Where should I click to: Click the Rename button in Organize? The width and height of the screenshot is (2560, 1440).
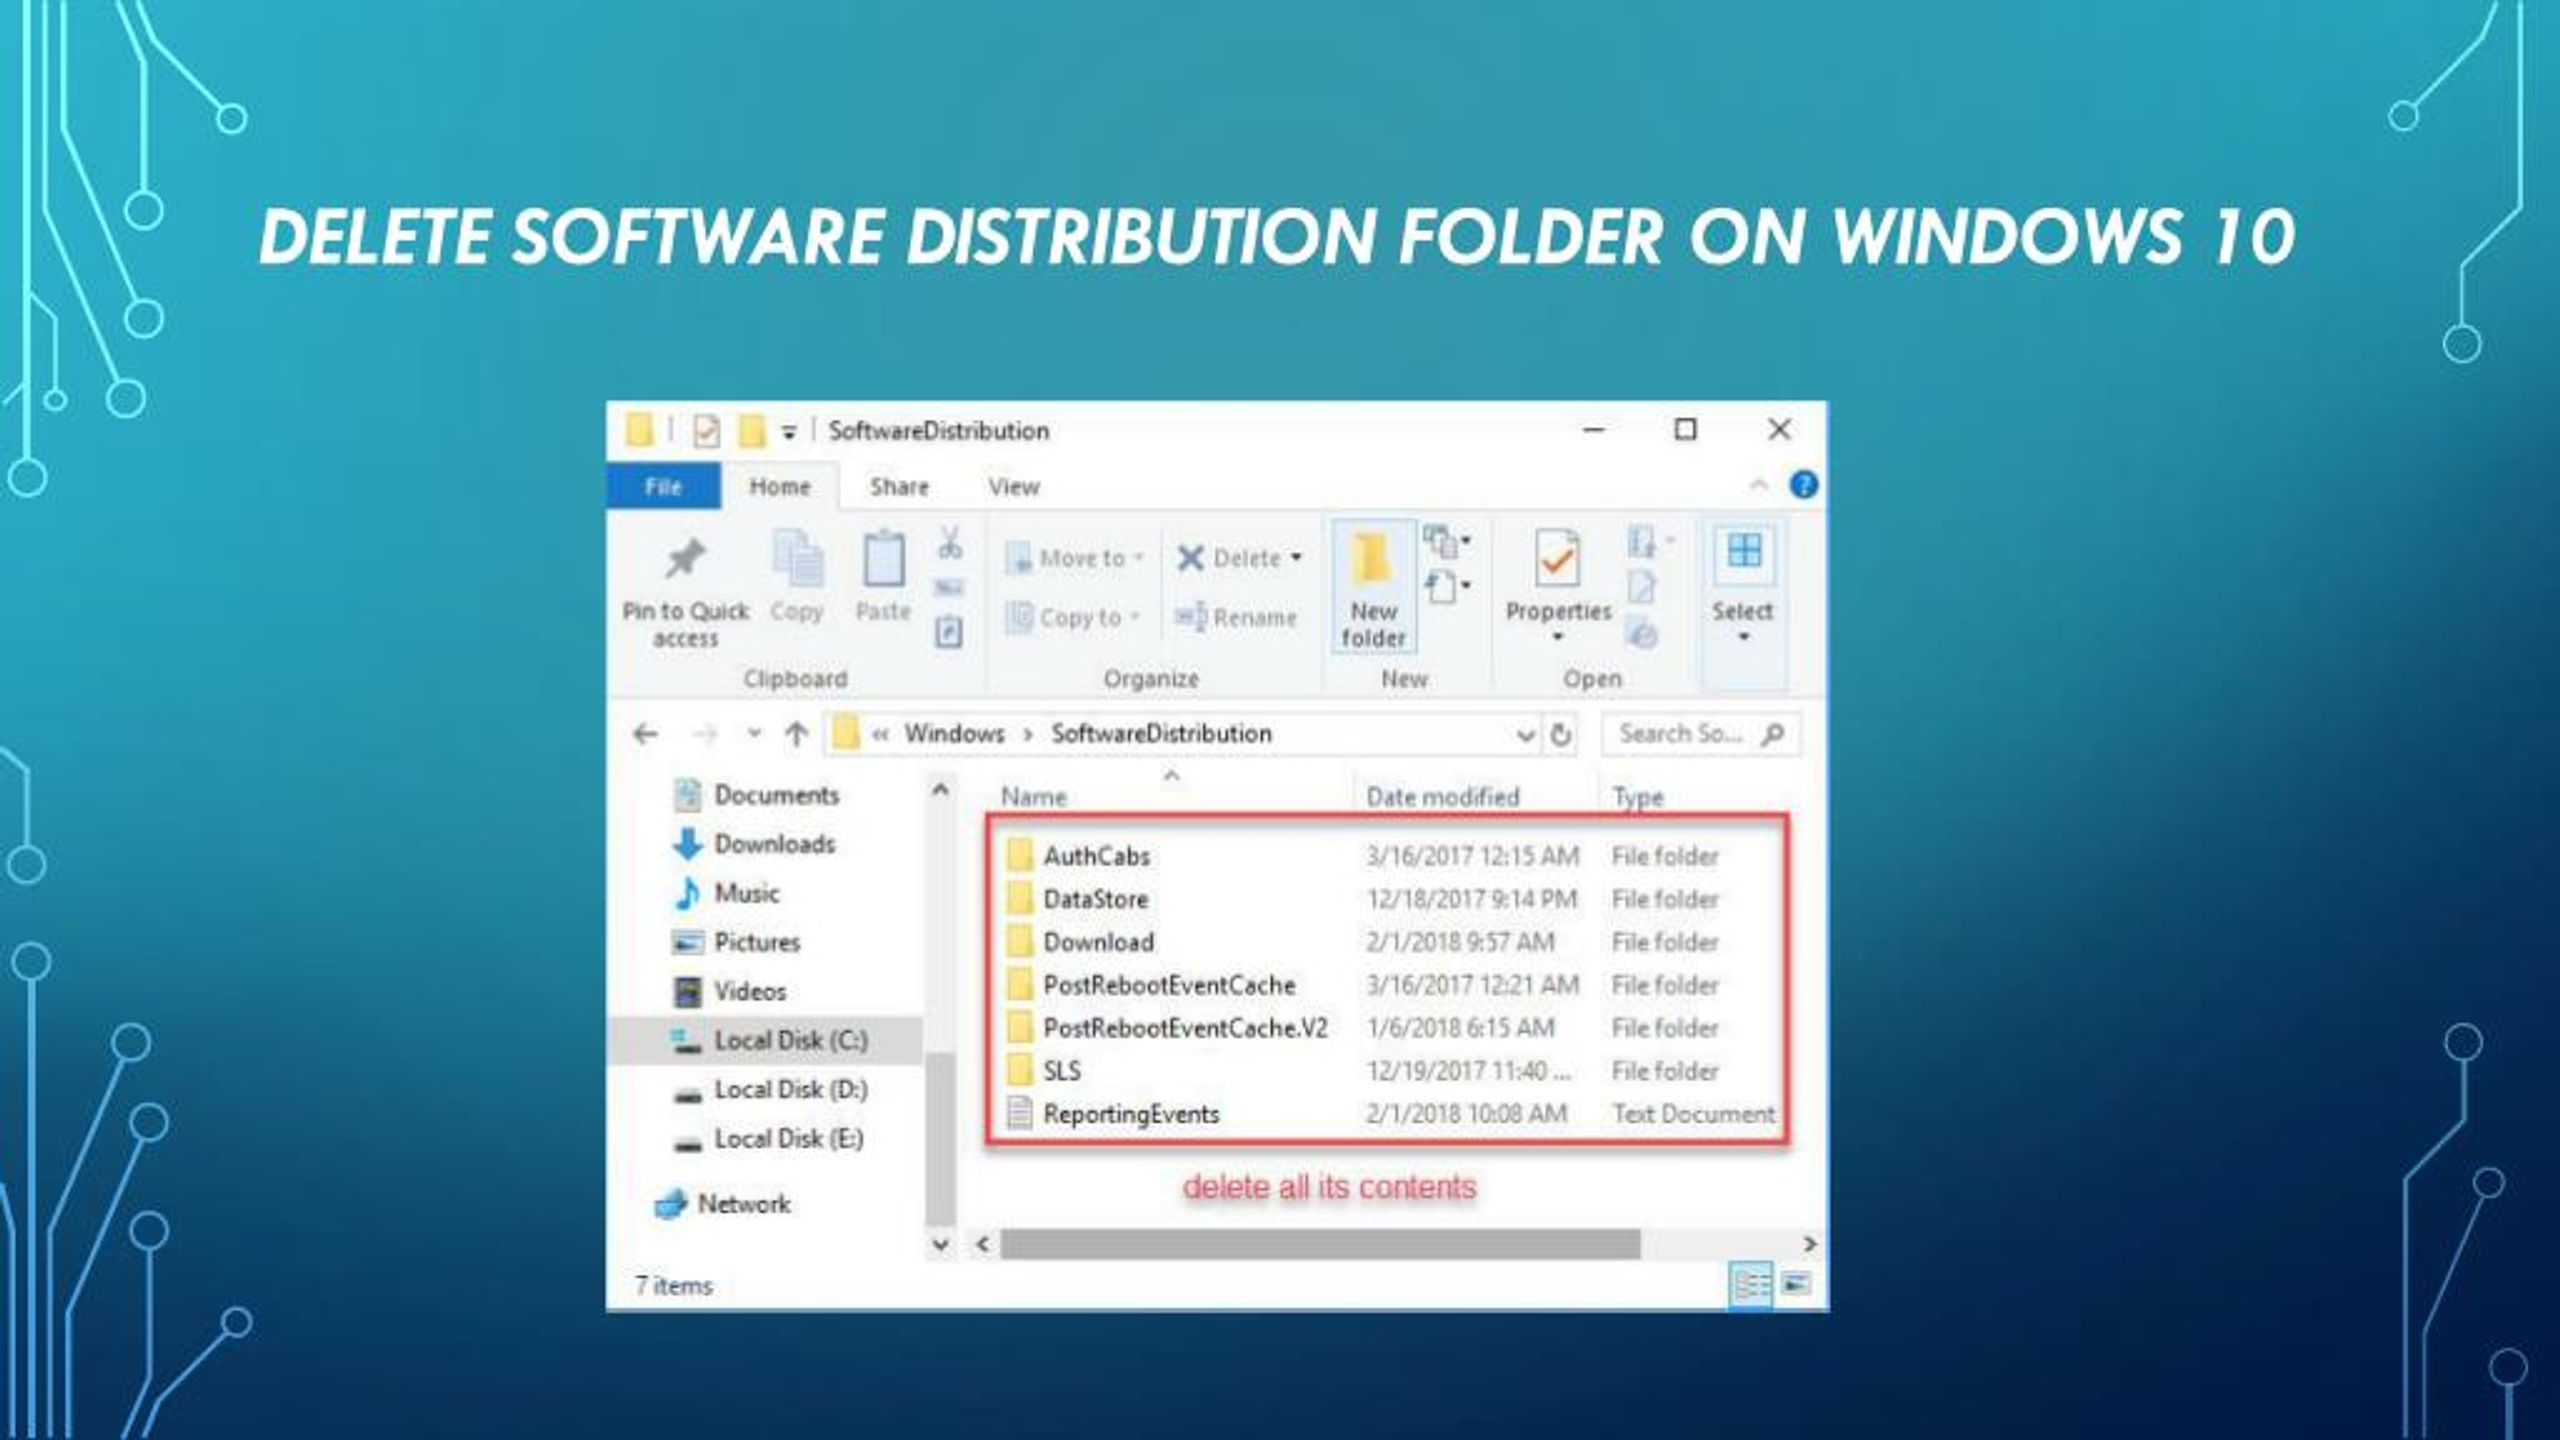click(x=1236, y=617)
